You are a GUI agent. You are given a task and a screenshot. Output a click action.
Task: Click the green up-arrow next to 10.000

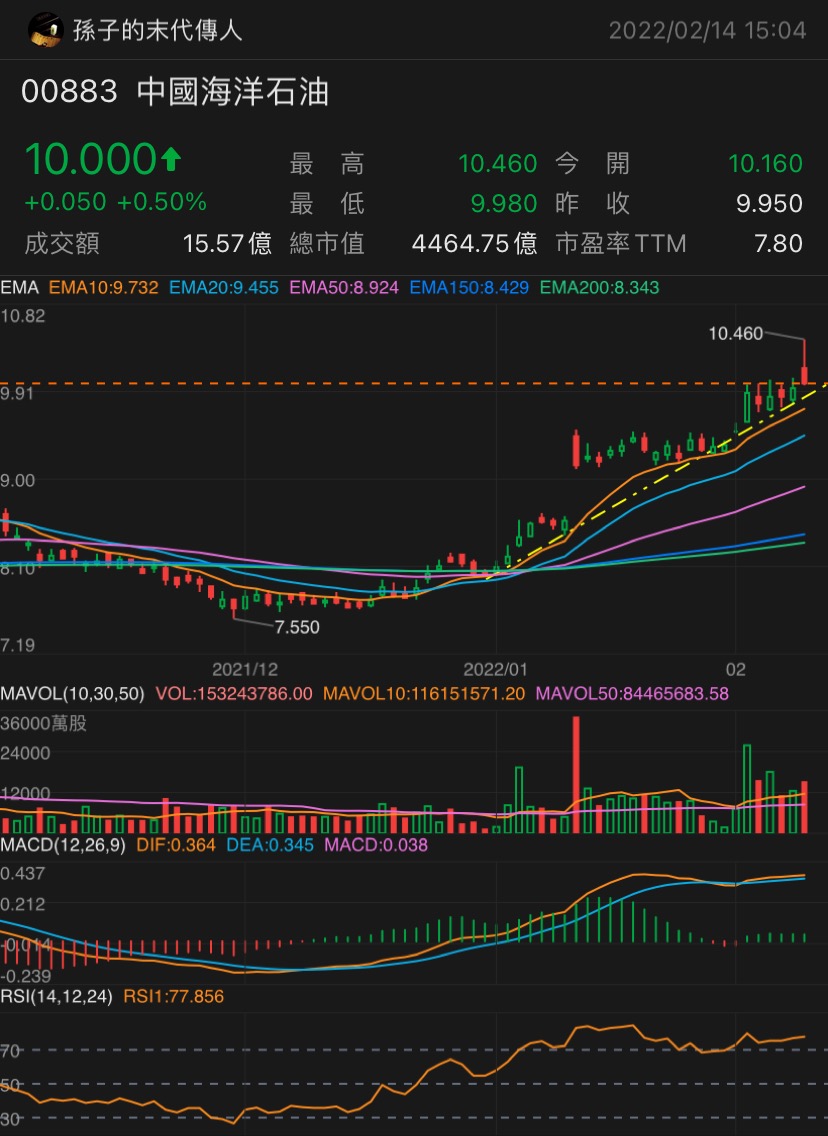[x=171, y=159]
